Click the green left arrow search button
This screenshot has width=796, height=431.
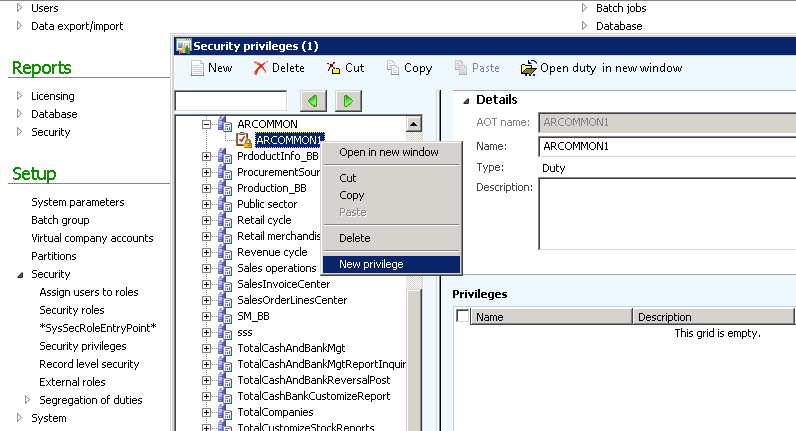(x=313, y=101)
